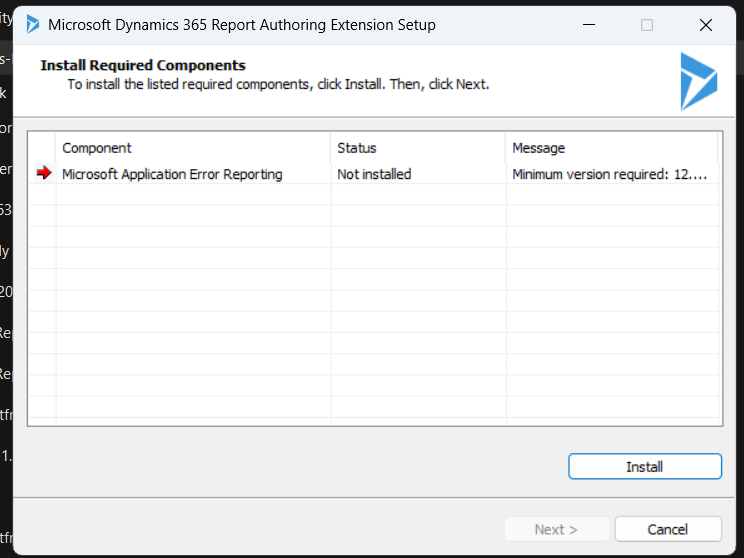Close the Setup window
Viewport: 744px width, 558px height.
[x=706, y=25]
